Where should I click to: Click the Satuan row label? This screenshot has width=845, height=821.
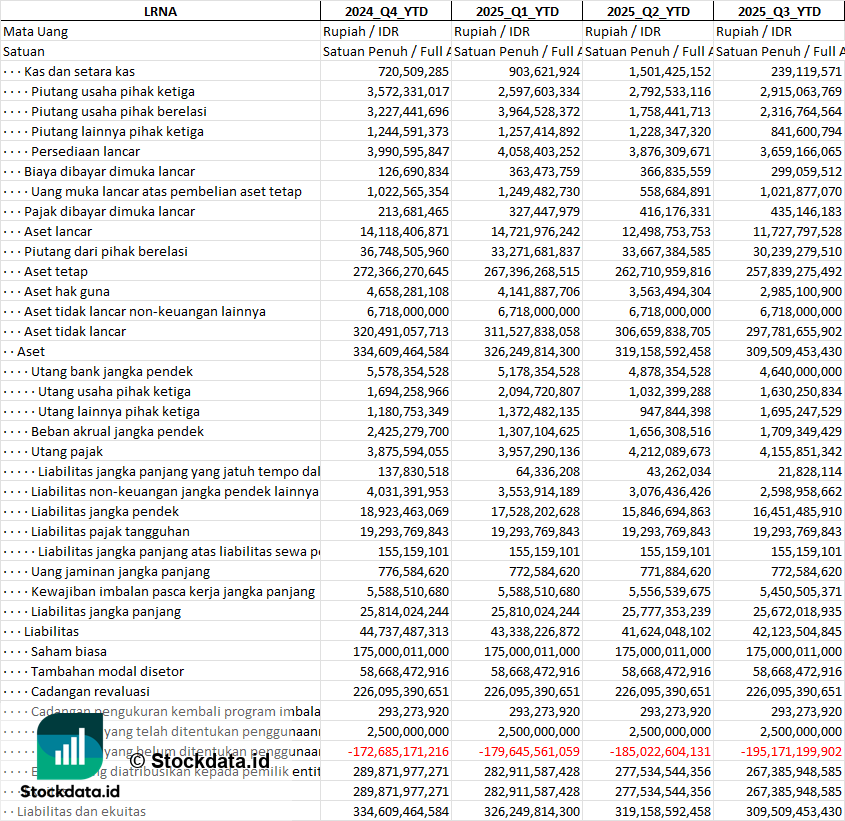(24, 51)
